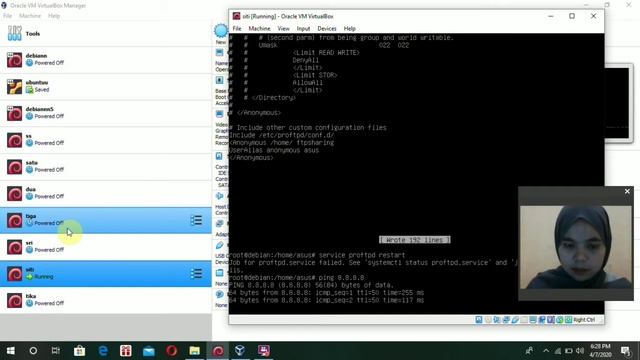The width and height of the screenshot is (640, 360).
Task: Select the satu virtual machine
Action: [x=106, y=167]
